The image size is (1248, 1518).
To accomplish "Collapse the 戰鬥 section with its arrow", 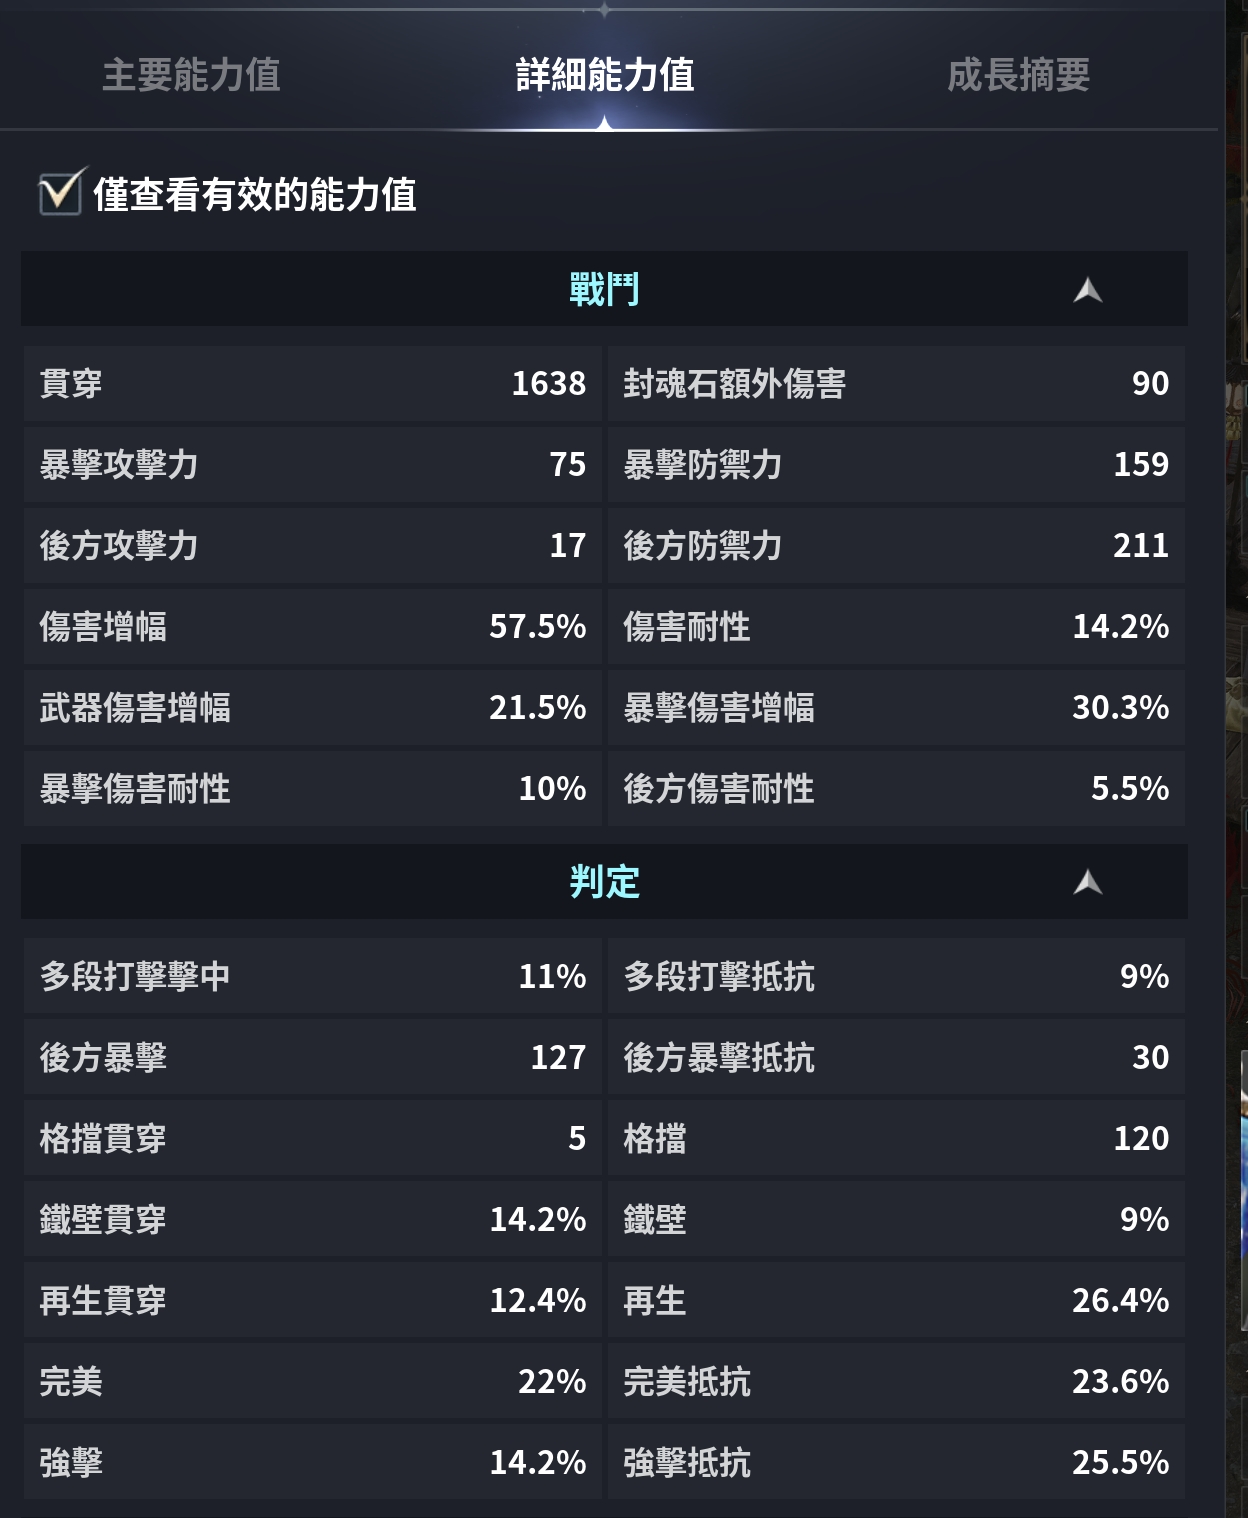I will coord(1087,291).
